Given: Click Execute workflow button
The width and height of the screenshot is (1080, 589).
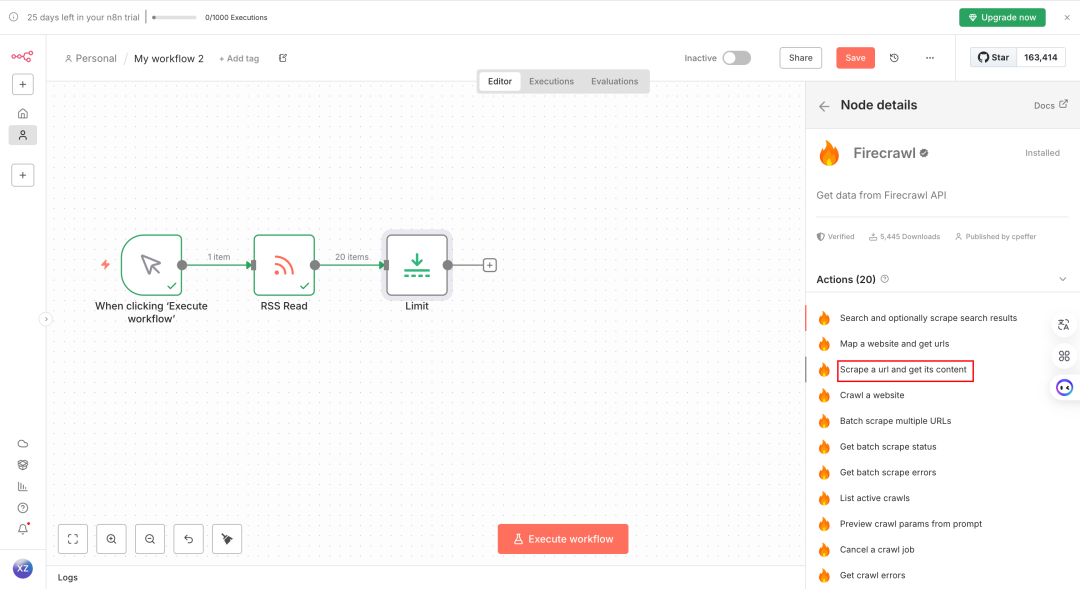Looking at the screenshot, I should [563, 539].
